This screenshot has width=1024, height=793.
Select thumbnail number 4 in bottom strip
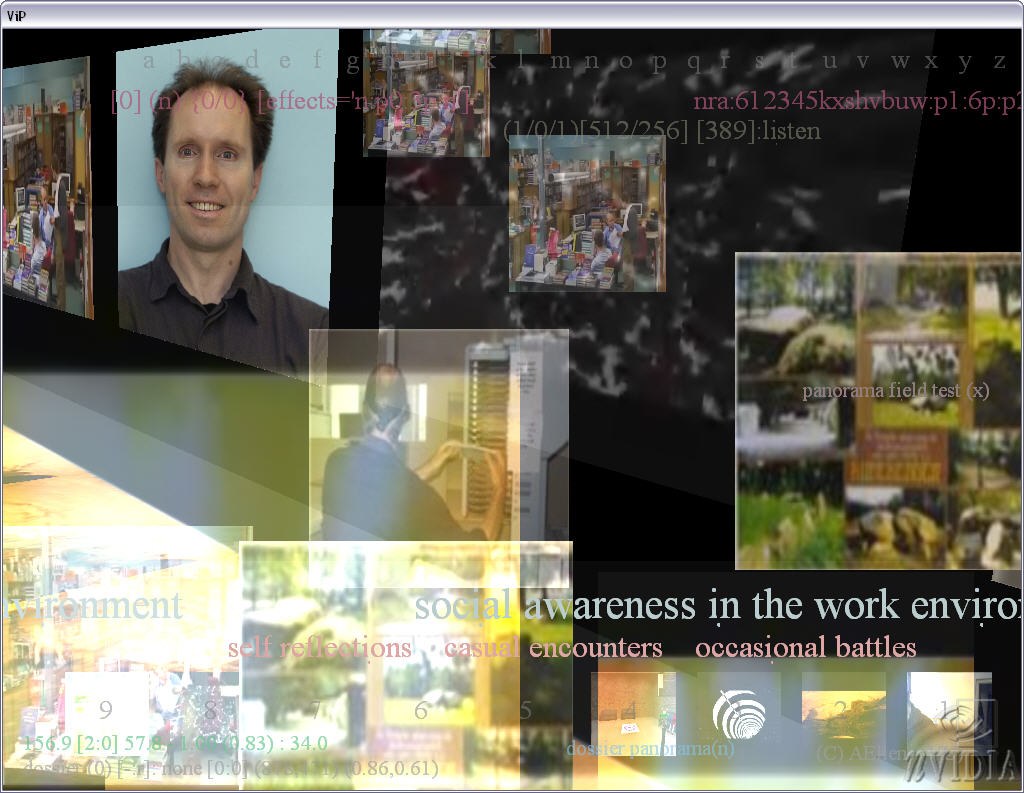pos(630,710)
